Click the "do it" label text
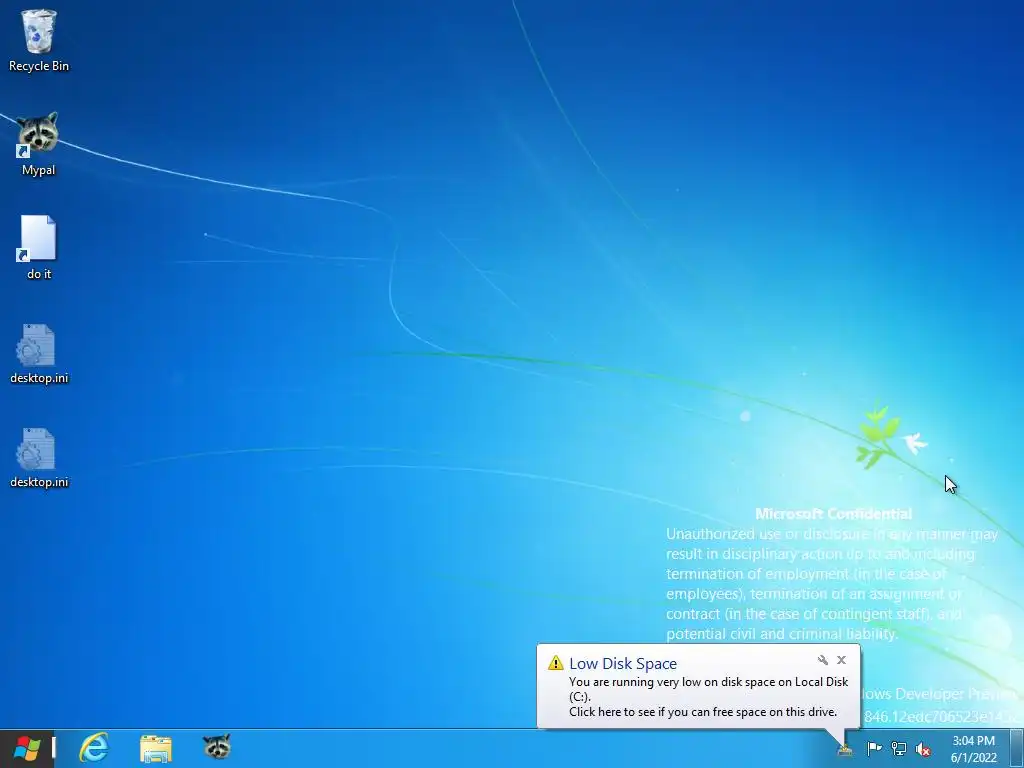Viewport: 1024px width, 768px height. (x=39, y=274)
